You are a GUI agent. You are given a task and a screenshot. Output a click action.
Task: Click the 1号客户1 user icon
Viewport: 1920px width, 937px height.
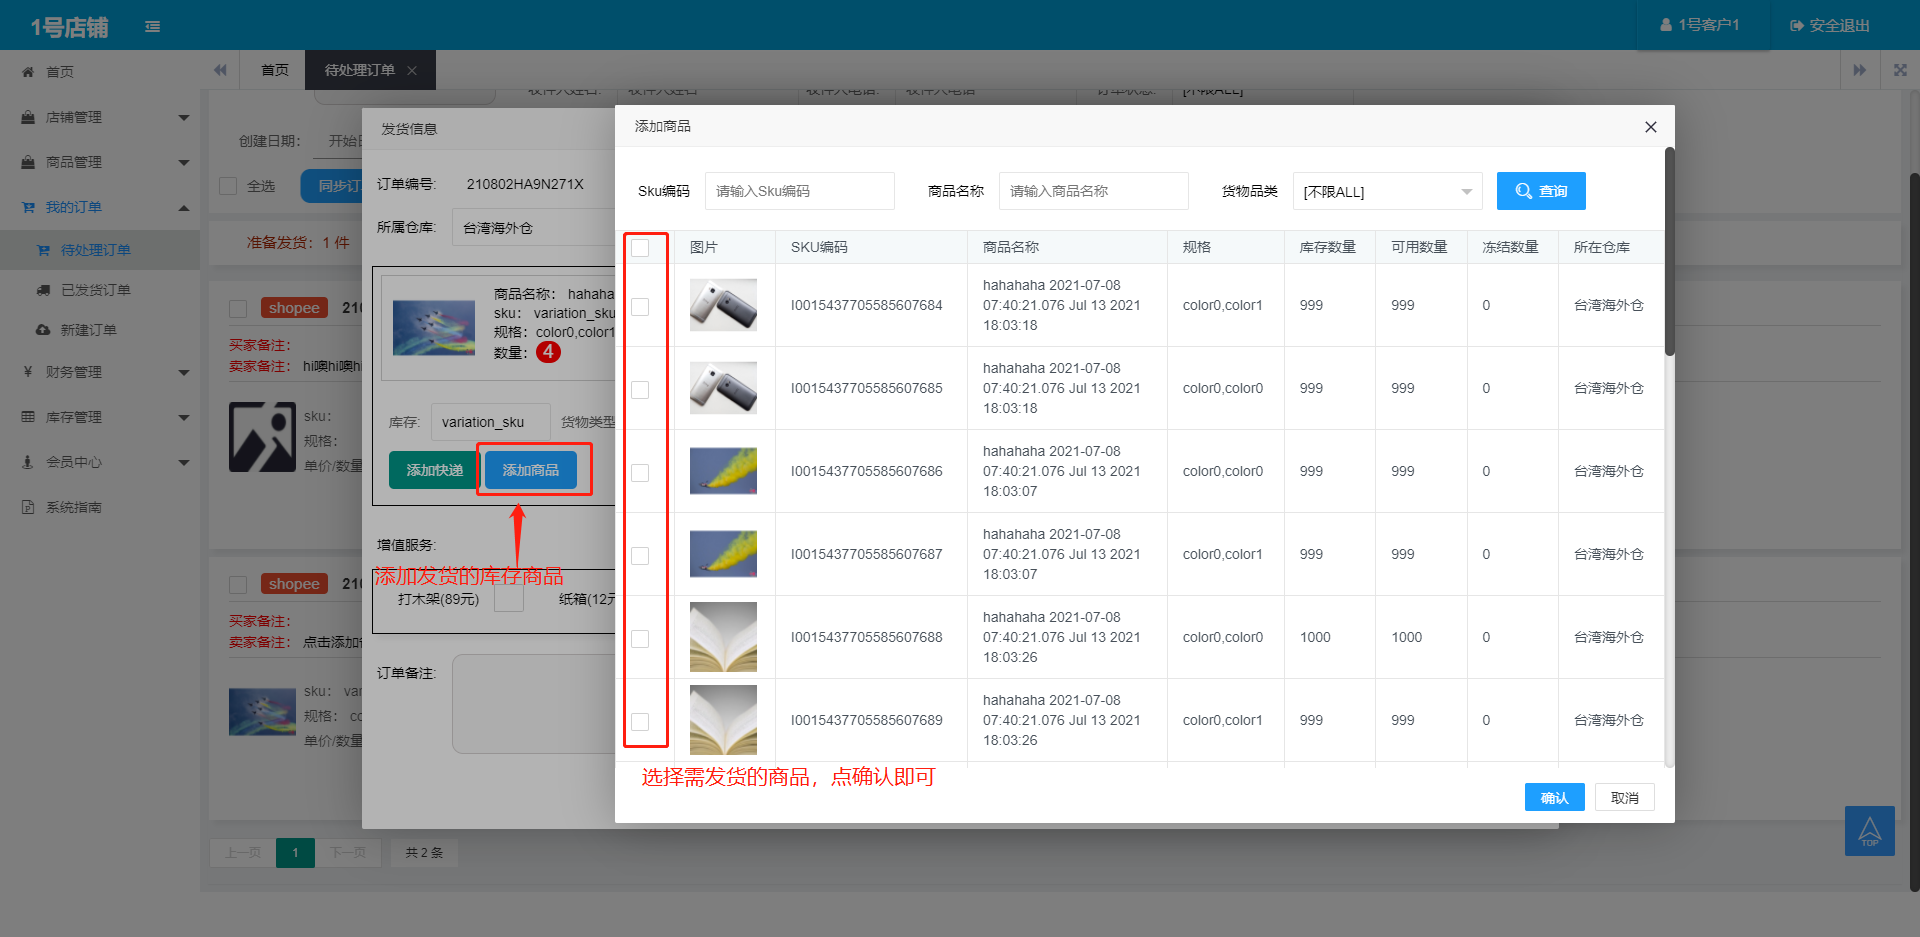coord(1666,25)
